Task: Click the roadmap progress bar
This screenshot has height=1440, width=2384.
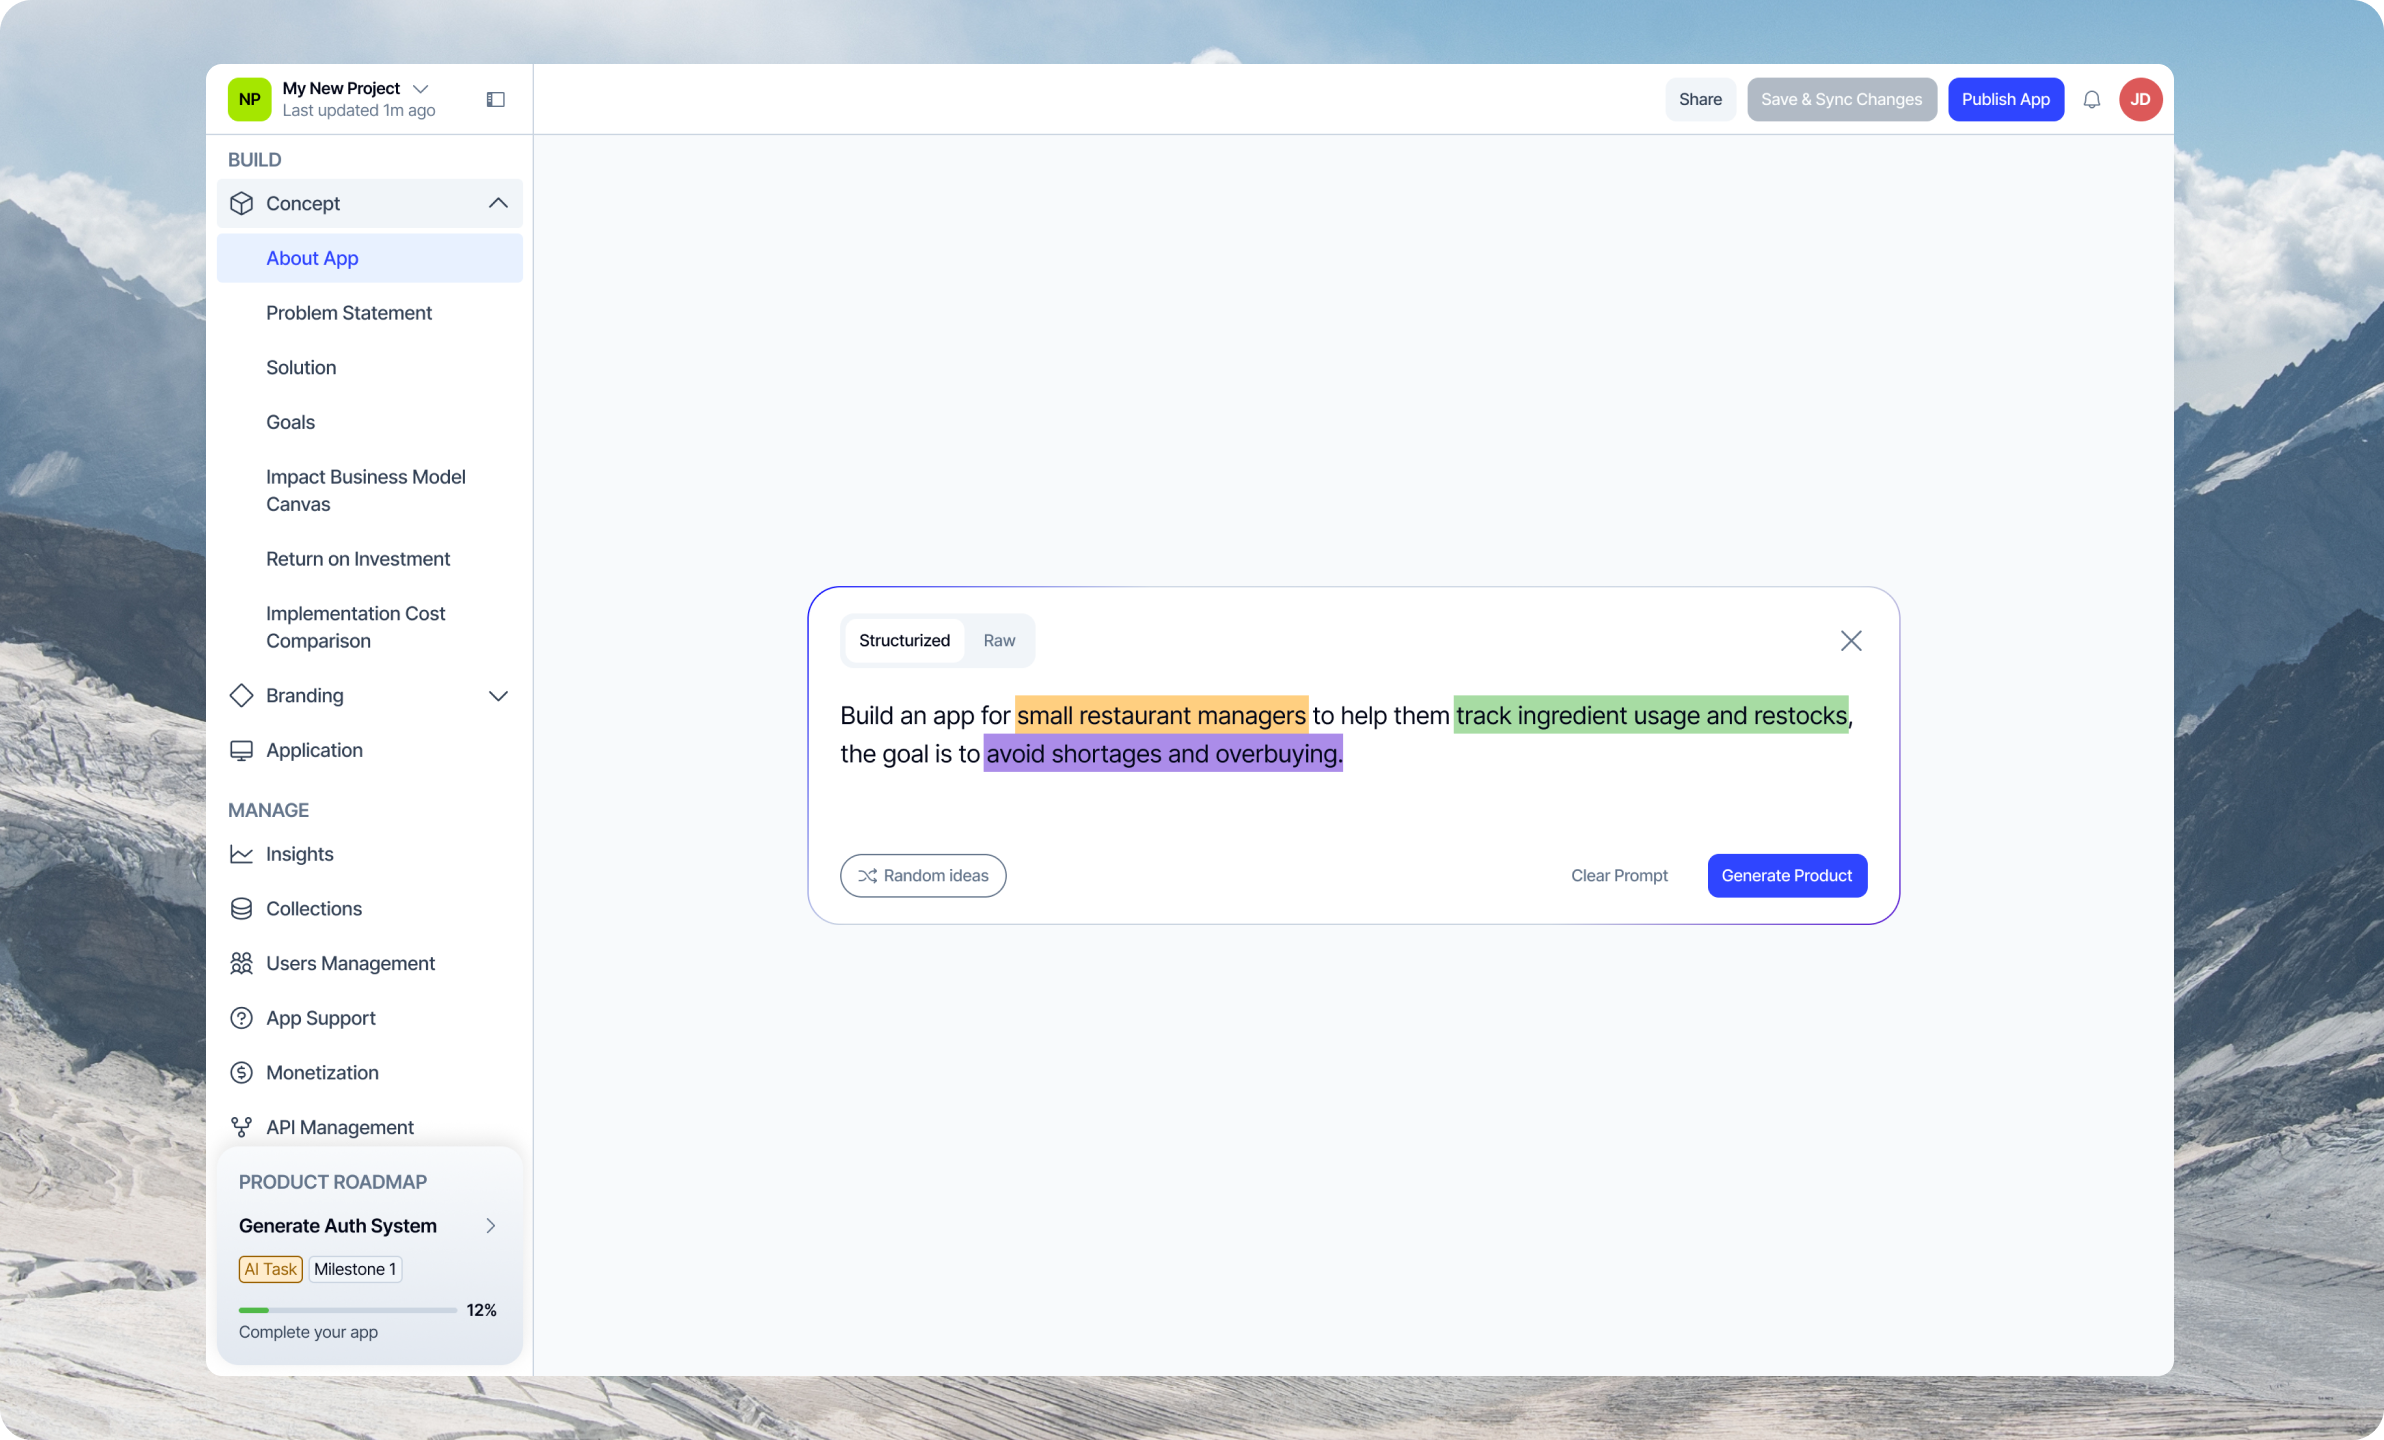Action: (x=347, y=1310)
